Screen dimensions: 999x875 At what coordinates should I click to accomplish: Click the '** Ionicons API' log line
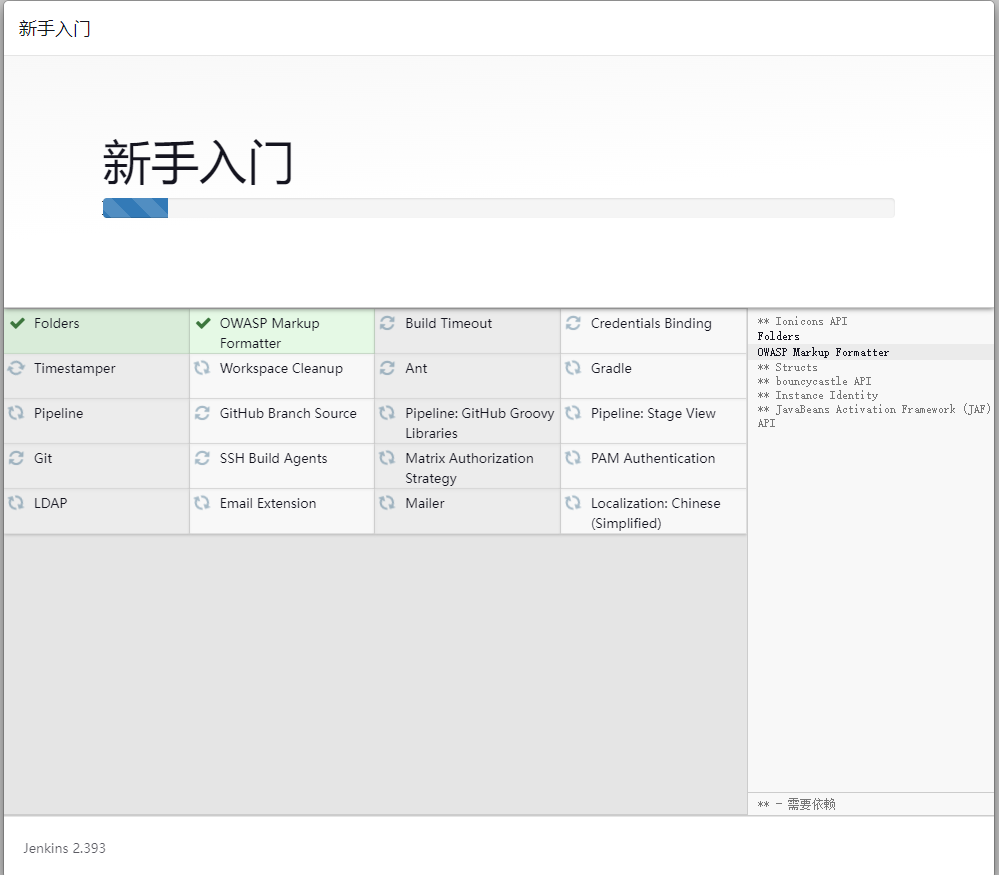[x=802, y=321]
